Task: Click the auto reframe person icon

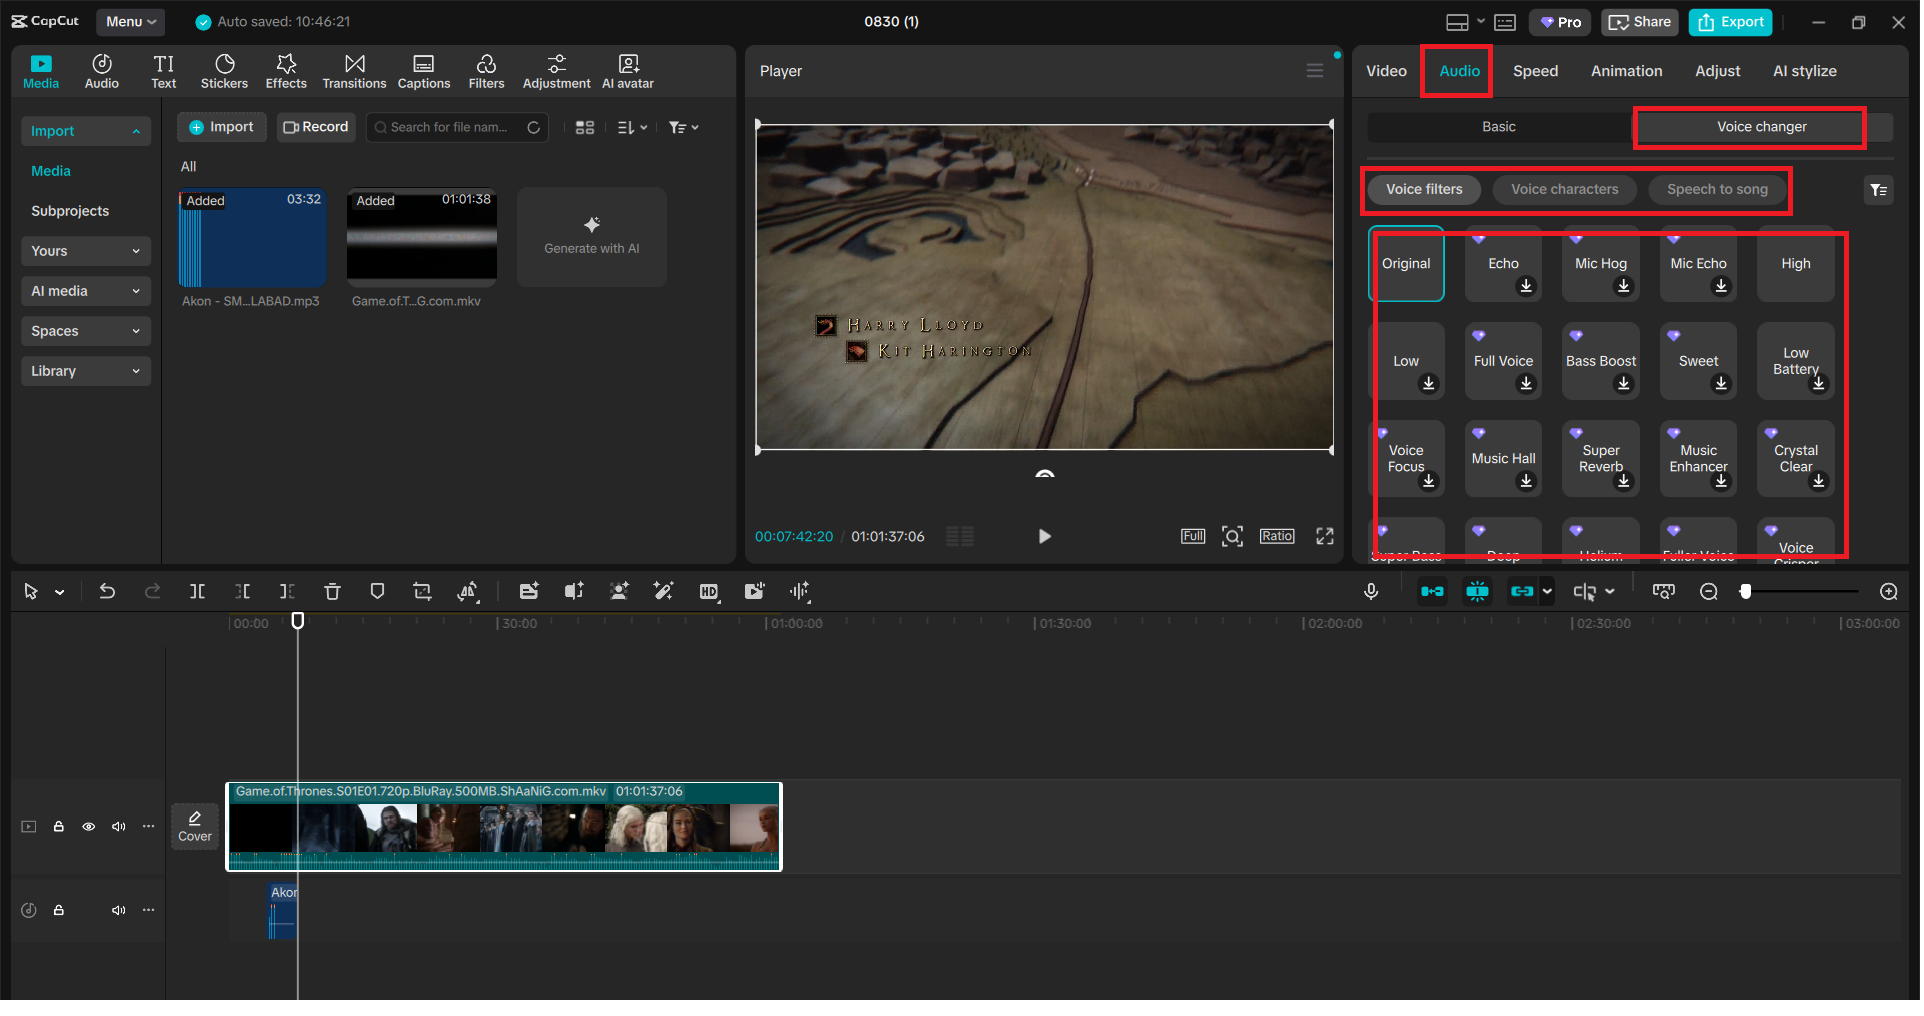Action: point(619,592)
